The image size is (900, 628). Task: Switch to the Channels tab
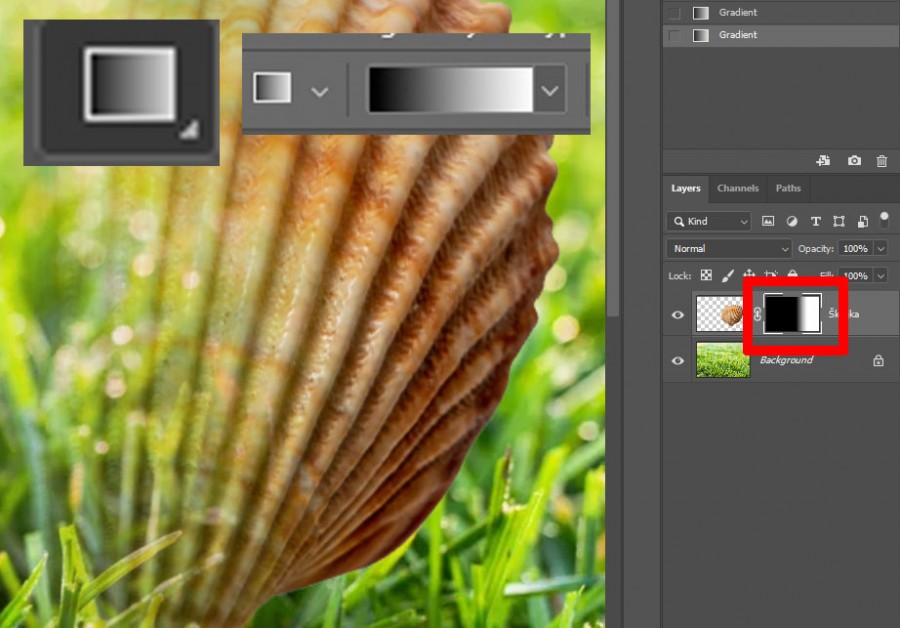(738, 188)
